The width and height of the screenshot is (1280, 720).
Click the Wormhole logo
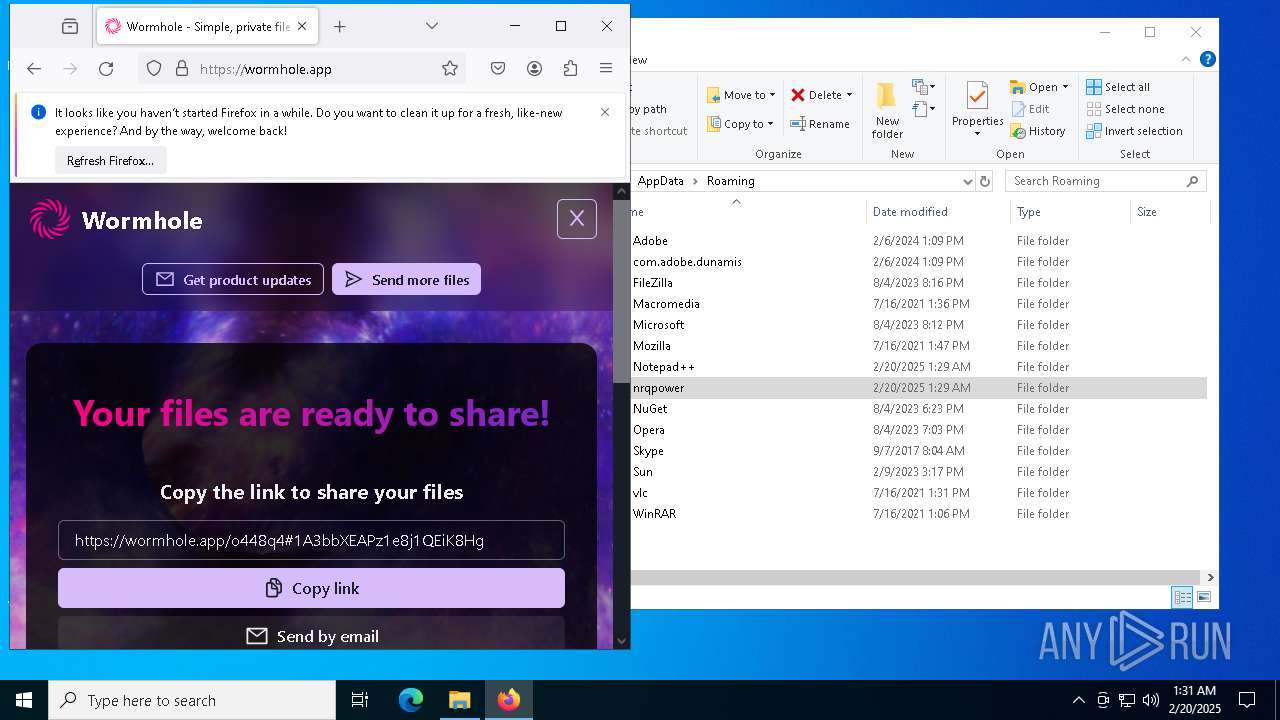click(116, 220)
